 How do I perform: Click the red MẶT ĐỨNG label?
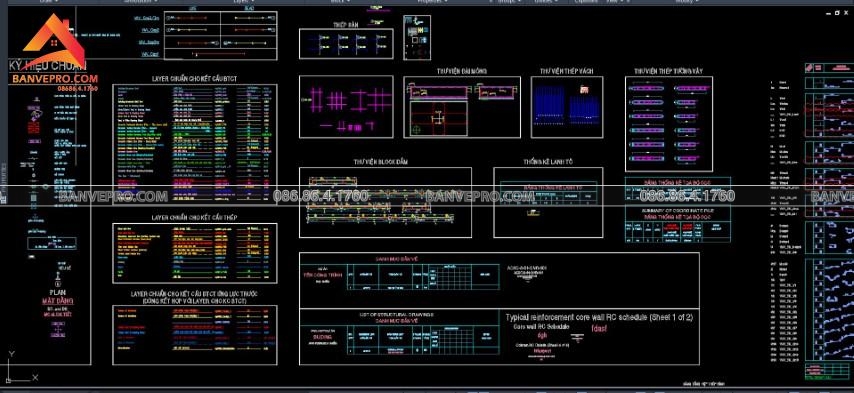point(57,301)
